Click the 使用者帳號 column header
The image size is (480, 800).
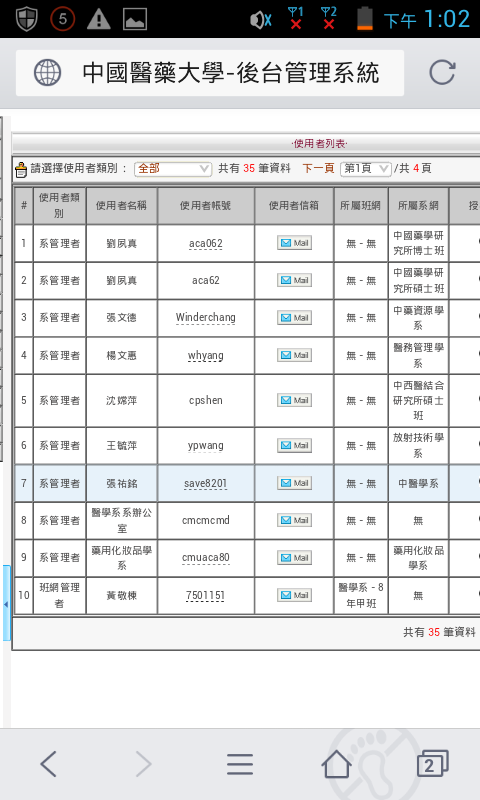click(206, 206)
